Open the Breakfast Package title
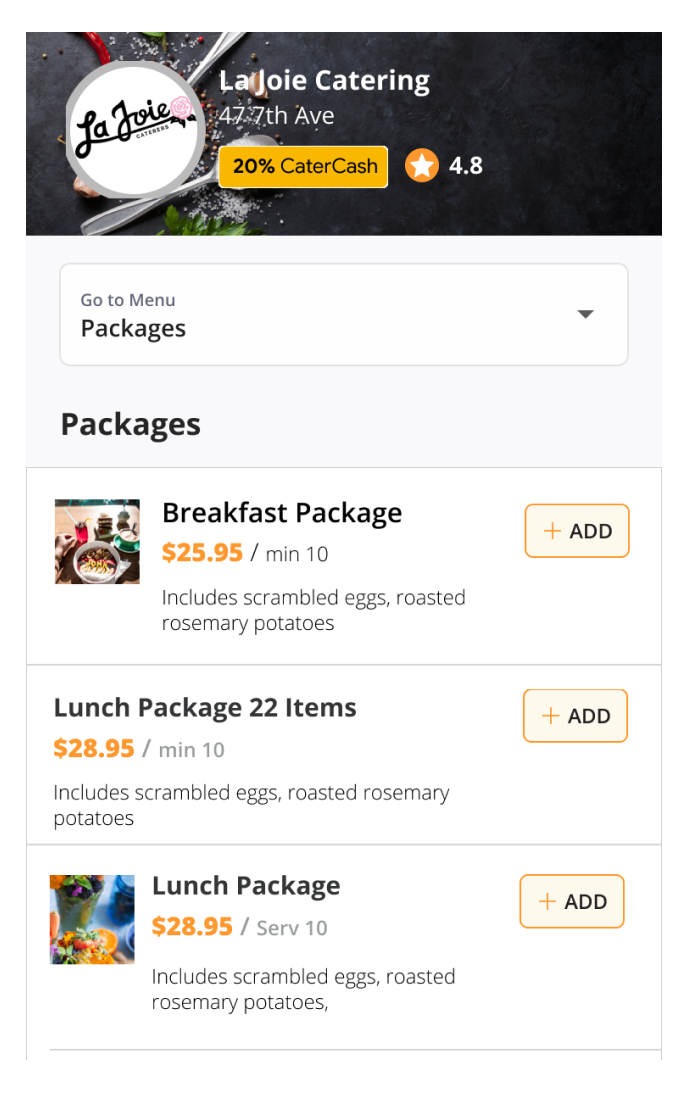The image size is (690, 1100). coord(282,513)
